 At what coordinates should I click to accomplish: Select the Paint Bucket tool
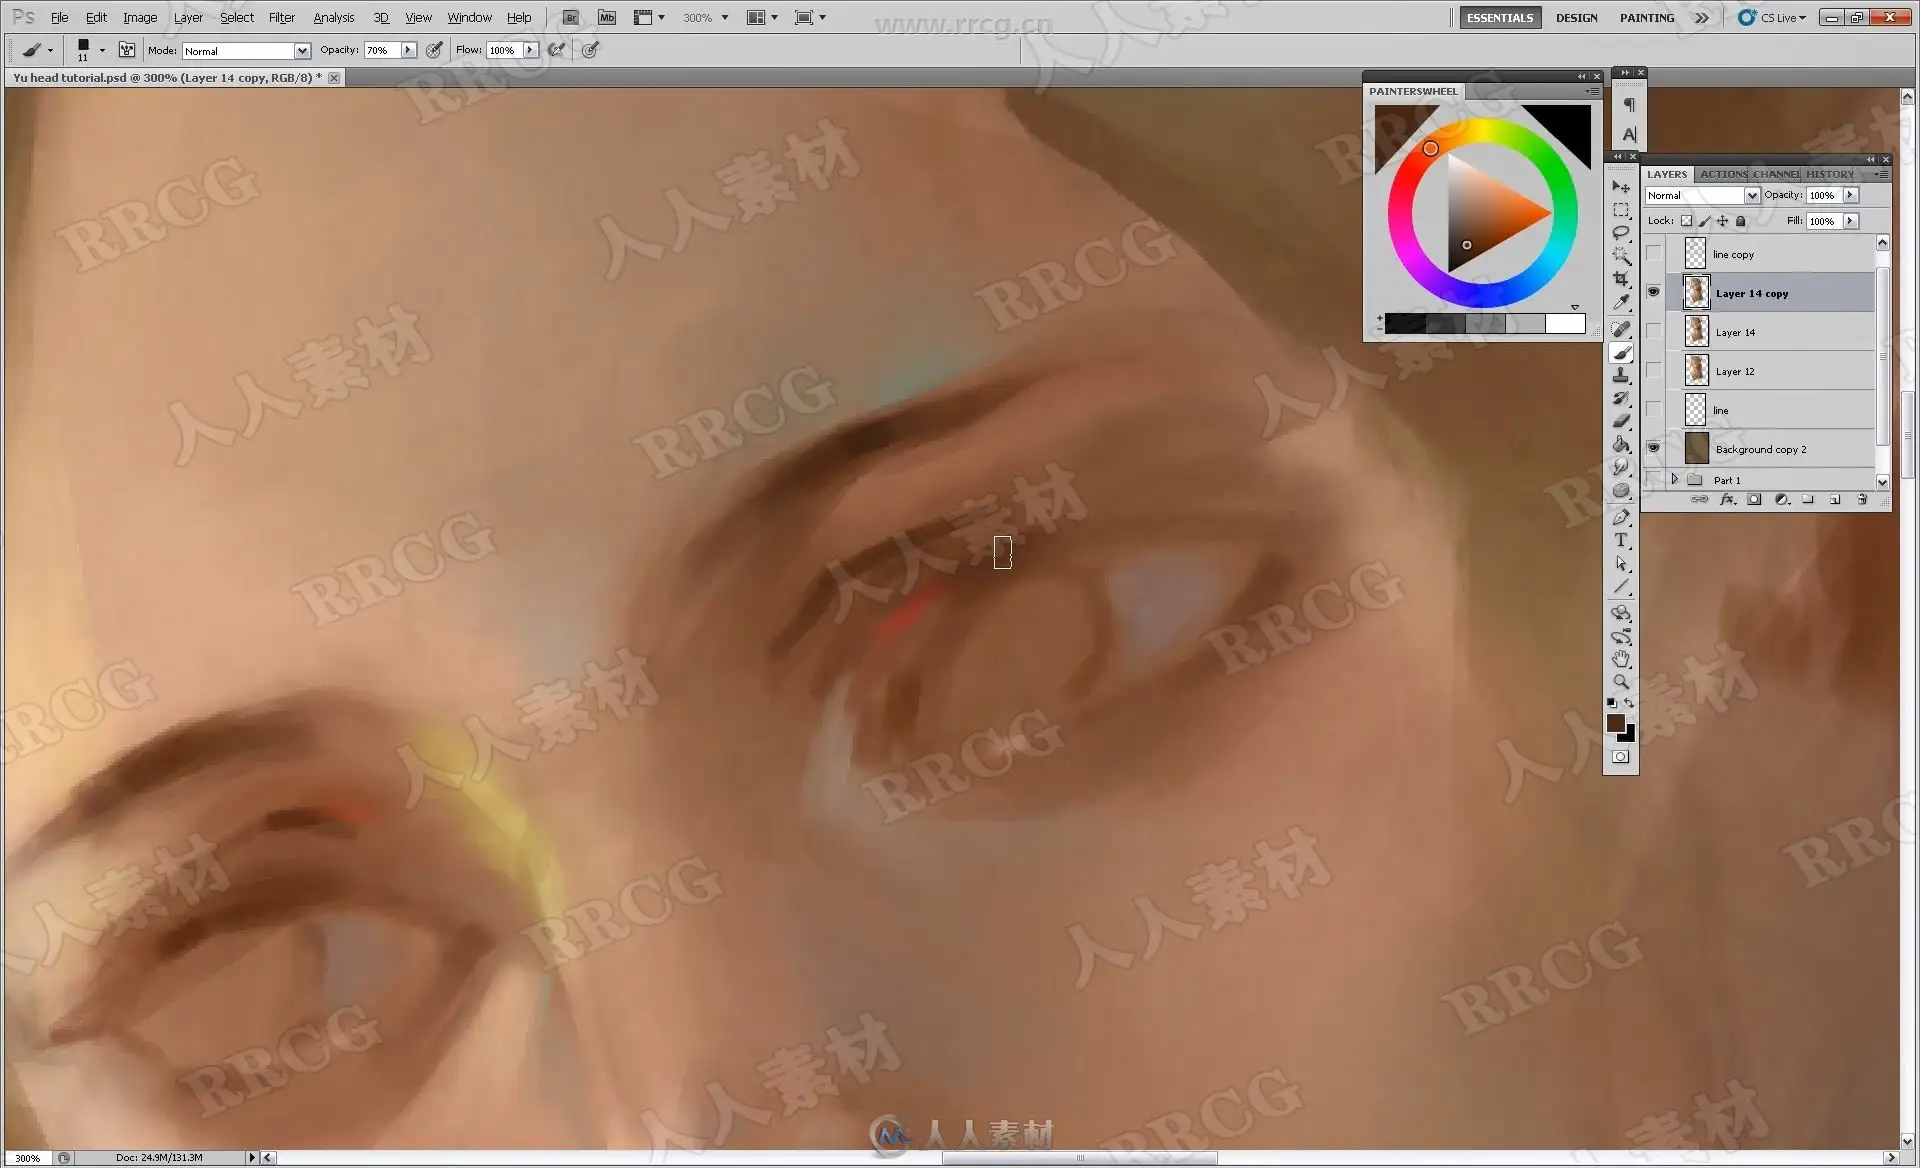click(x=1621, y=444)
